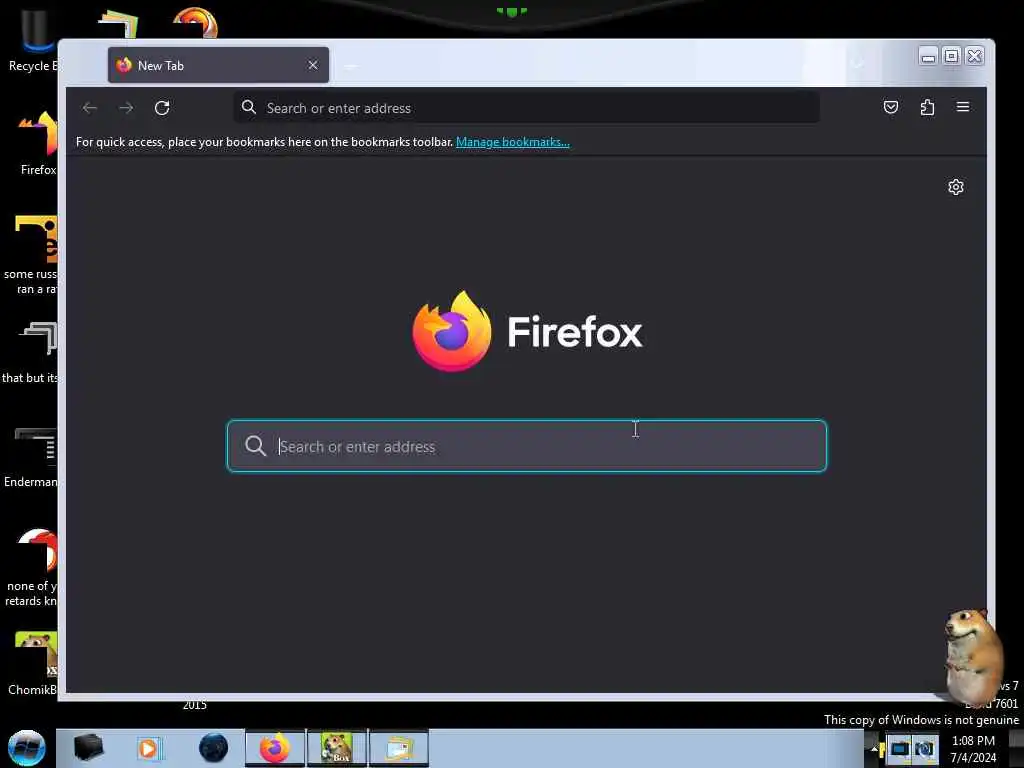Click the center page search box
The width and height of the screenshot is (1024, 768).
coord(526,446)
